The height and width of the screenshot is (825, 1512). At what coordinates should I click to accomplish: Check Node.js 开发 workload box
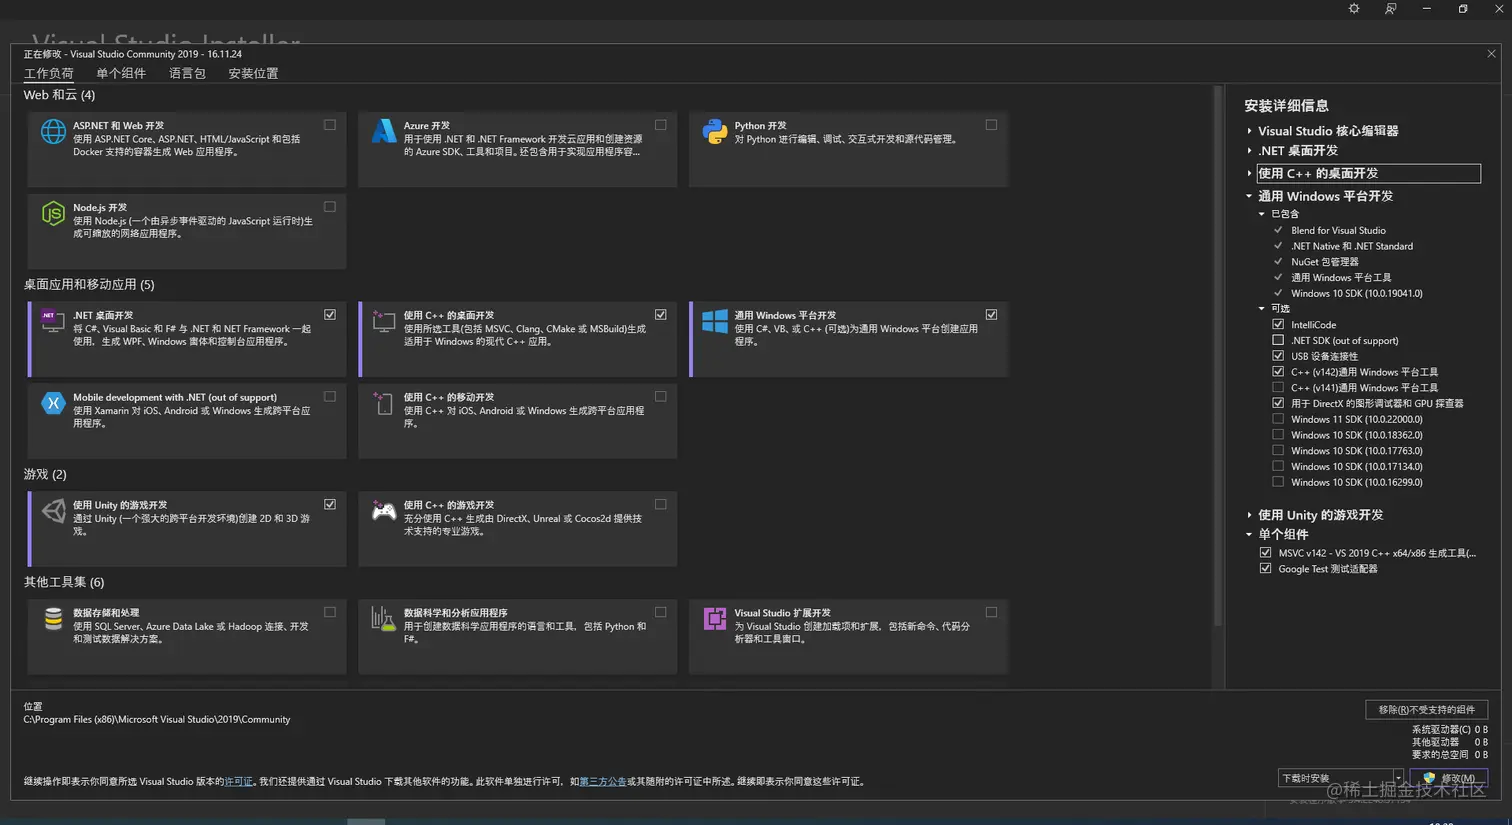[330, 207]
